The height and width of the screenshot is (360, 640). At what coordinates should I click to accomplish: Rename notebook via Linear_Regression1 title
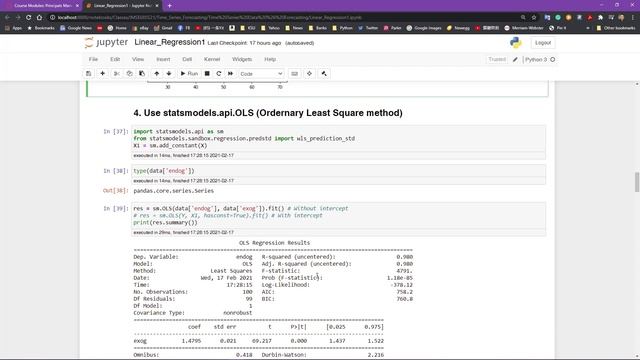[x=169, y=42]
